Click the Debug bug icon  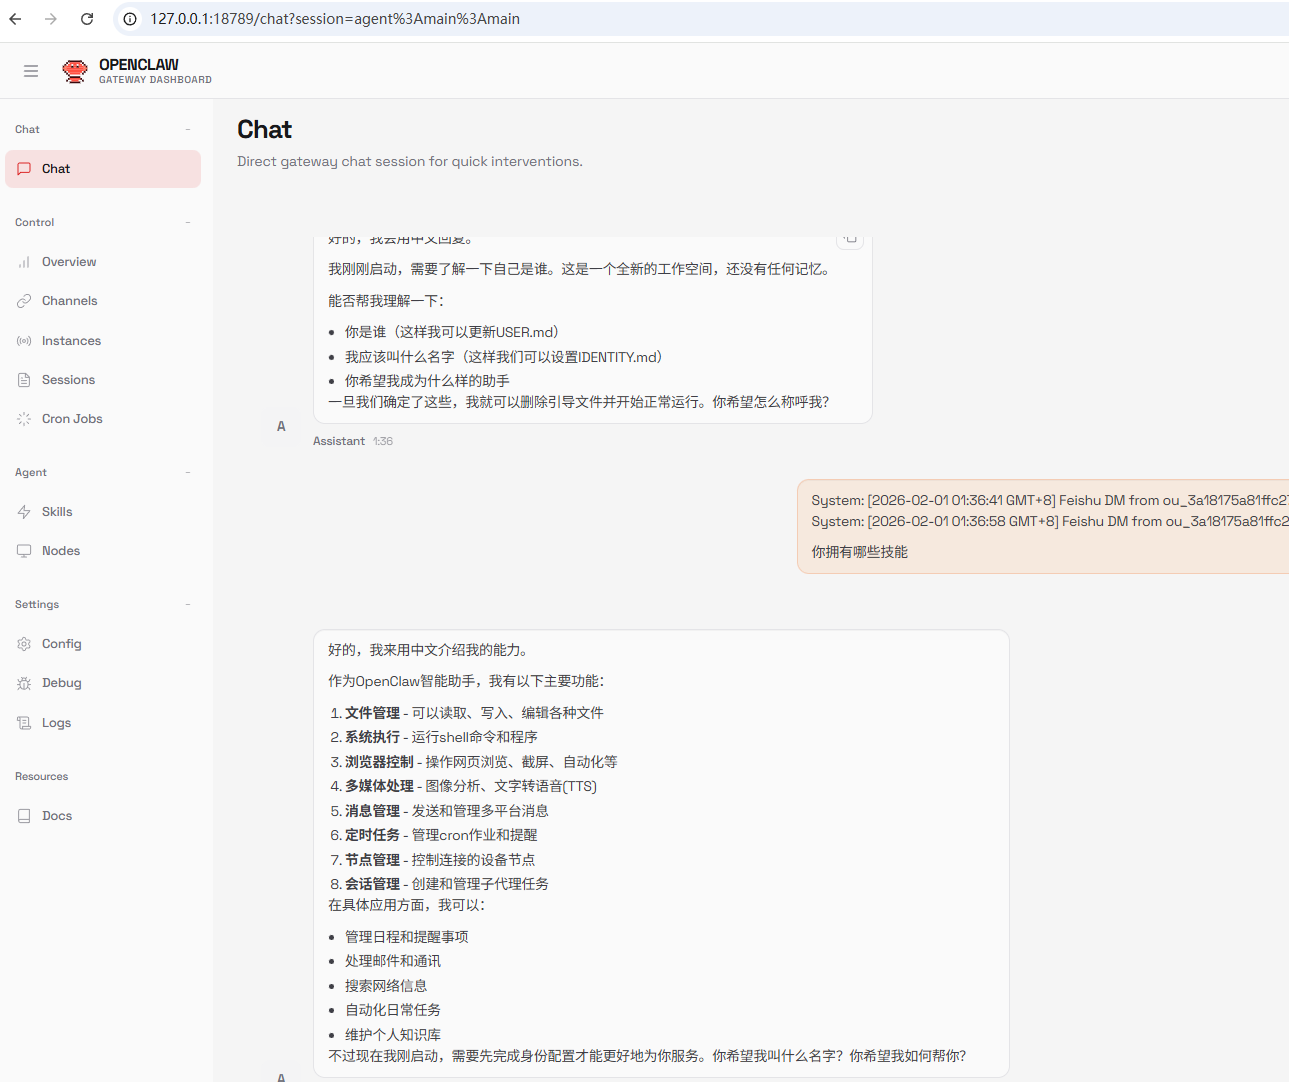click(x=24, y=683)
